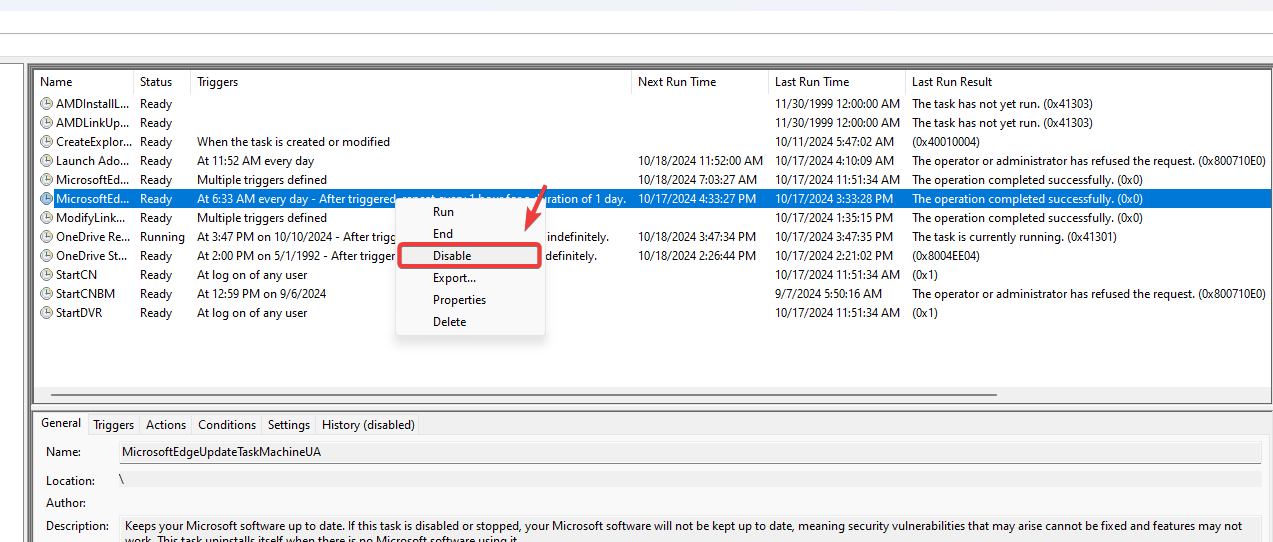Select the OneDrive Re task name
Screen dimensions: 1273x542
(93, 237)
